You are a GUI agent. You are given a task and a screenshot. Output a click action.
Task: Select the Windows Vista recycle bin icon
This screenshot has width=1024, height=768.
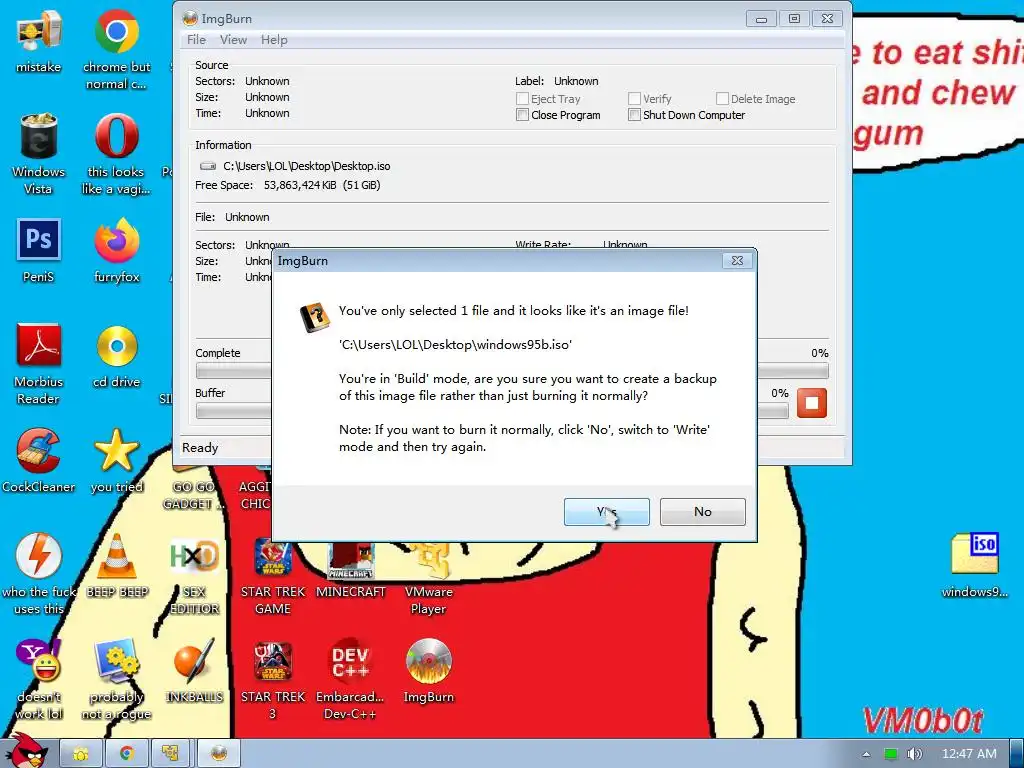click(x=39, y=154)
